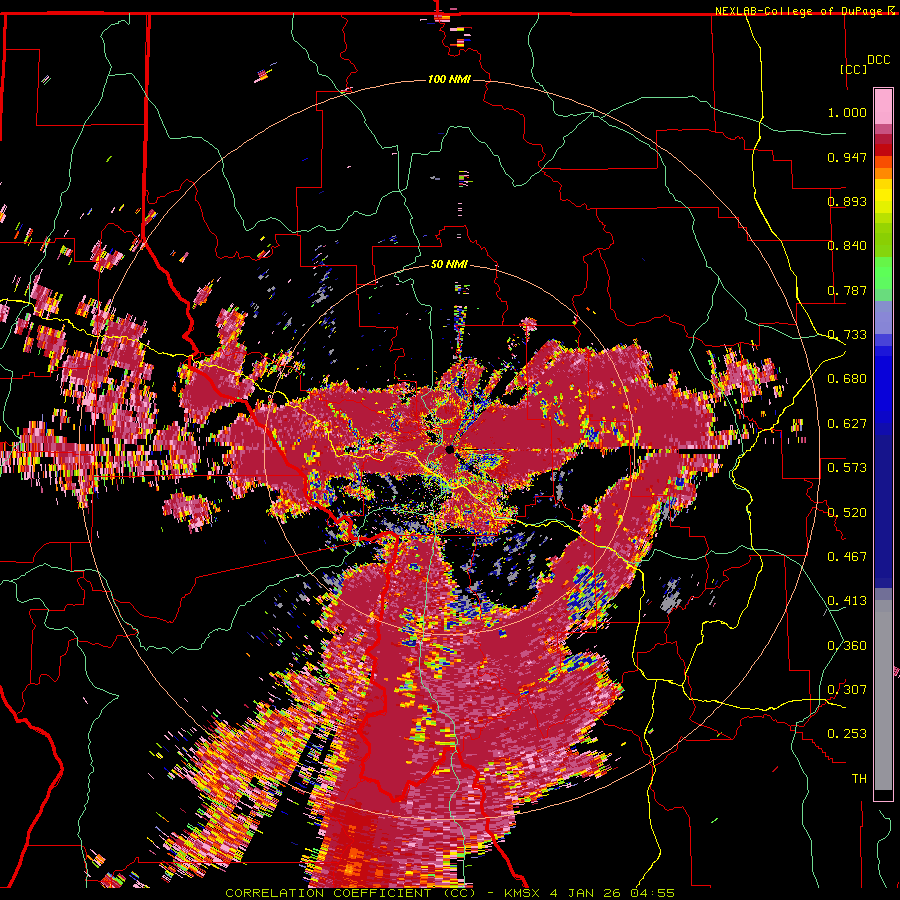The width and height of the screenshot is (900, 900).
Task: Click the 0.733 value on color scale
Action: coord(847,335)
